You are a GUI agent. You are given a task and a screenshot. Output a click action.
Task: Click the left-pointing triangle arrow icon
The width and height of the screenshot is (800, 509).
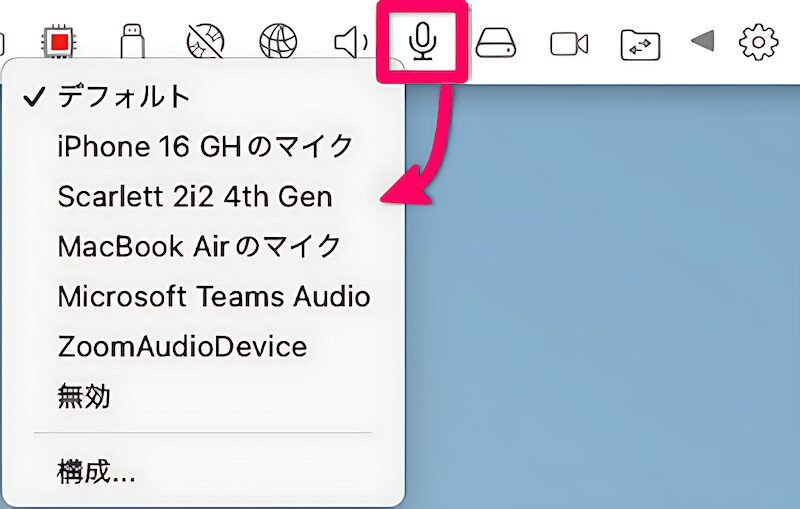703,41
